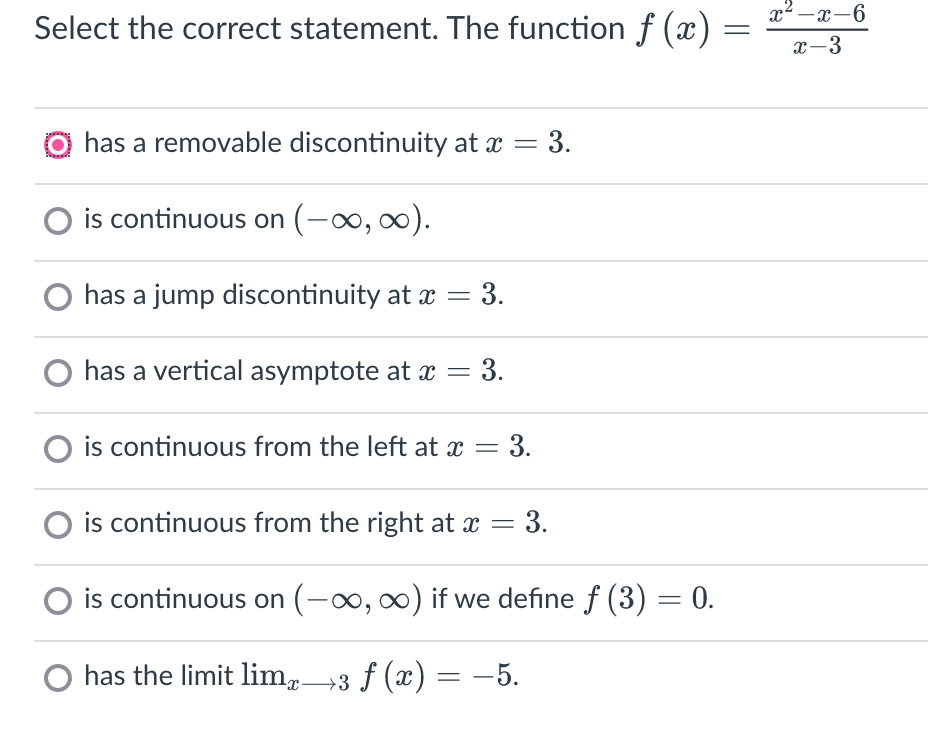928x730 pixels.
Task: Select the removable discontinuity at x = 3 option
Action: (x=58, y=144)
